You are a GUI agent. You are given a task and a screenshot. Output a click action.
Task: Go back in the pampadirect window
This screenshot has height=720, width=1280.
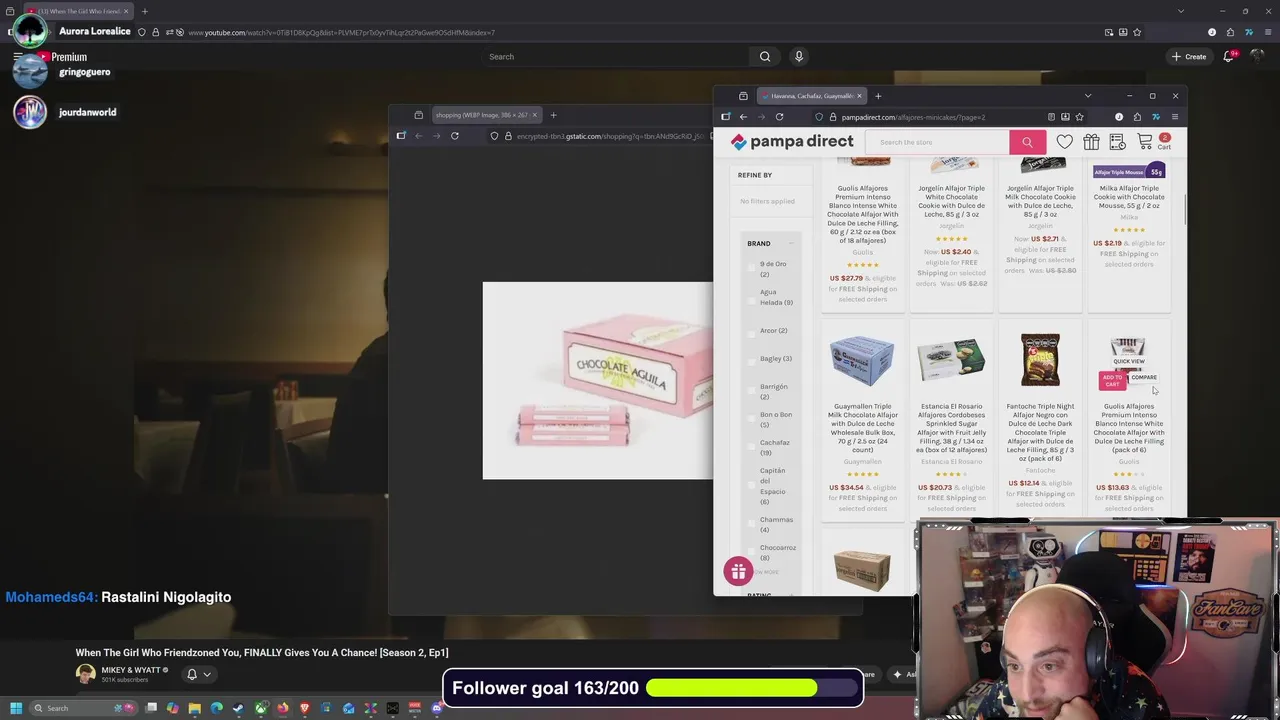click(x=743, y=117)
